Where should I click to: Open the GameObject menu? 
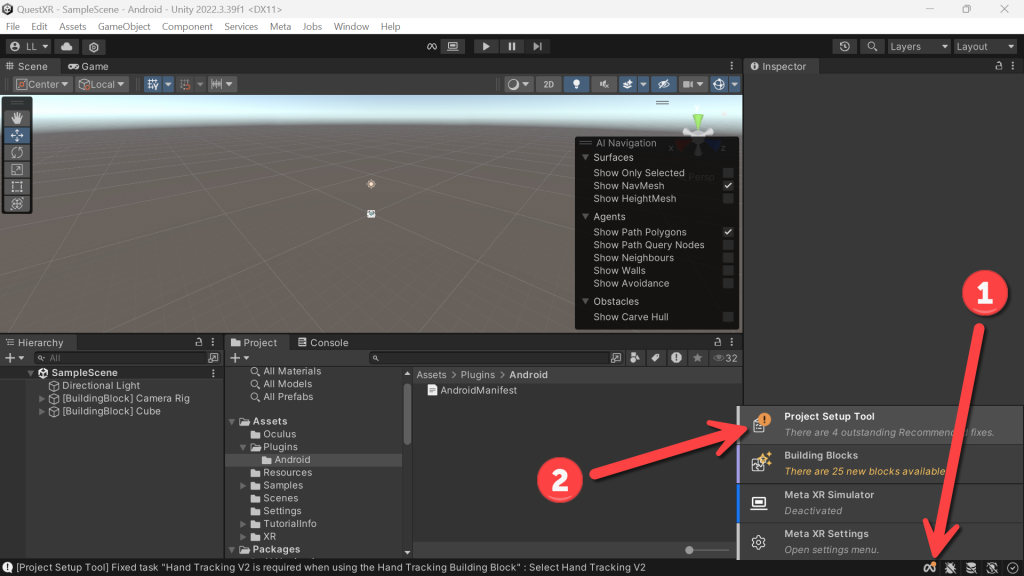(124, 27)
